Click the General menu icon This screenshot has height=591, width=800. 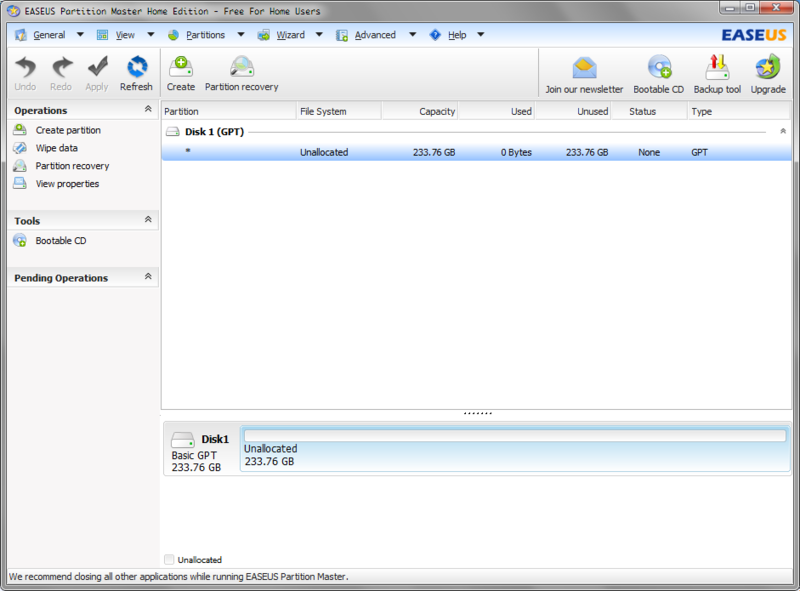[x=20, y=35]
